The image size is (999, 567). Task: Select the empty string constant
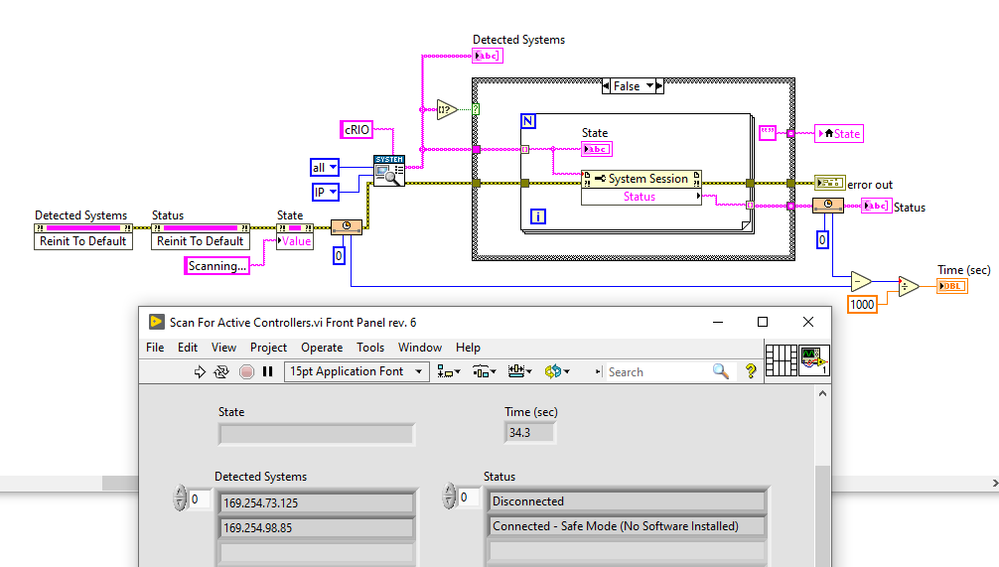tap(768, 133)
